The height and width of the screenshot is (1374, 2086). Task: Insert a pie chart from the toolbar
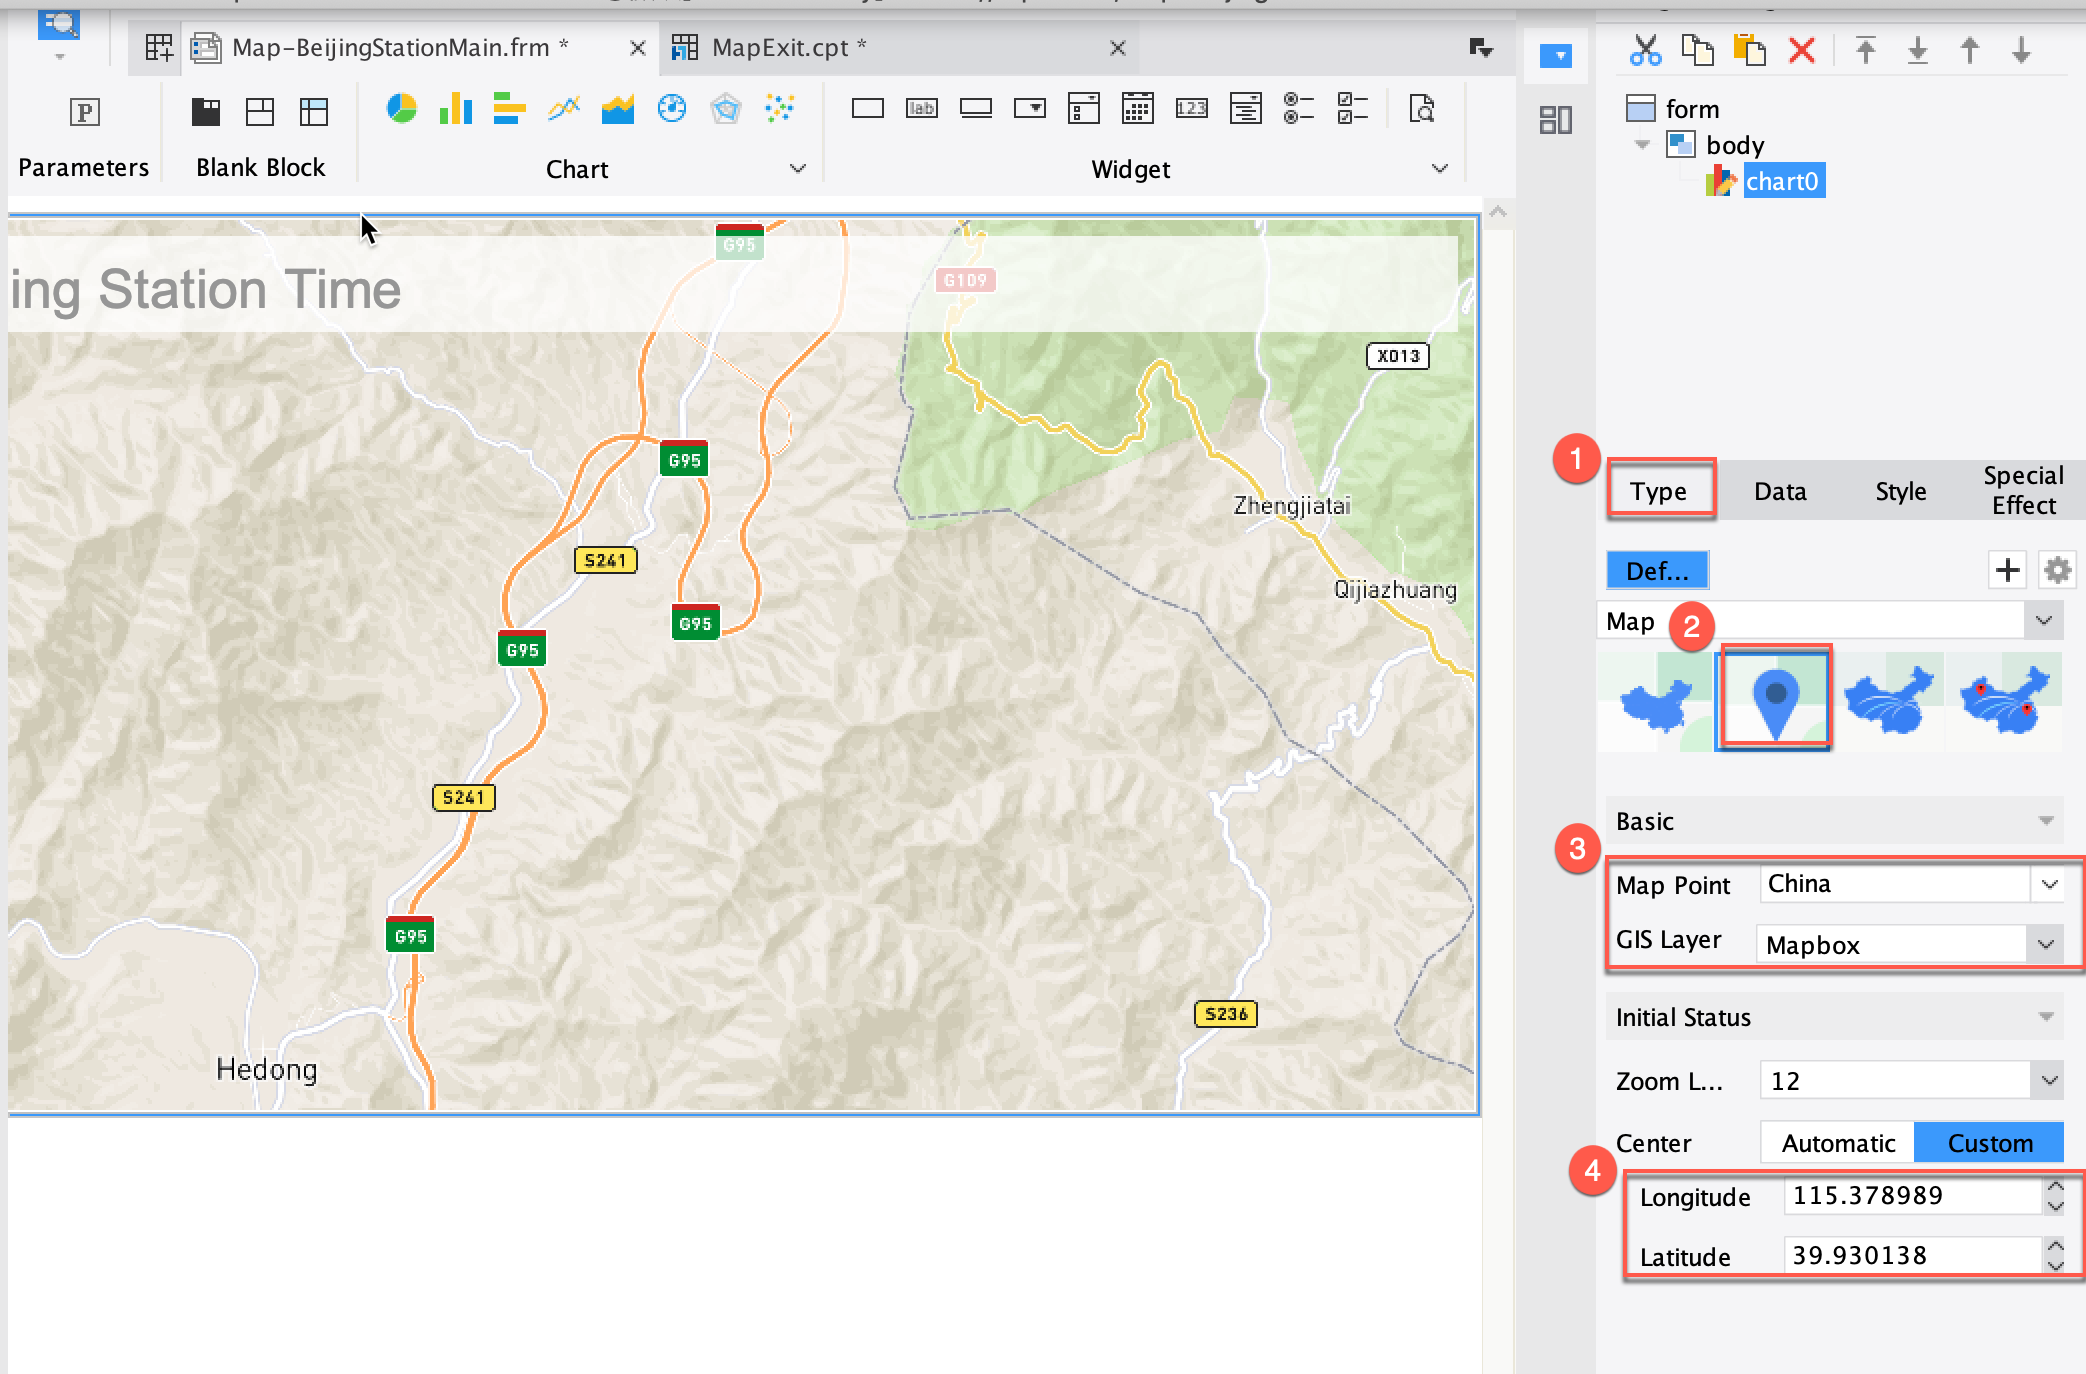coord(401,108)
